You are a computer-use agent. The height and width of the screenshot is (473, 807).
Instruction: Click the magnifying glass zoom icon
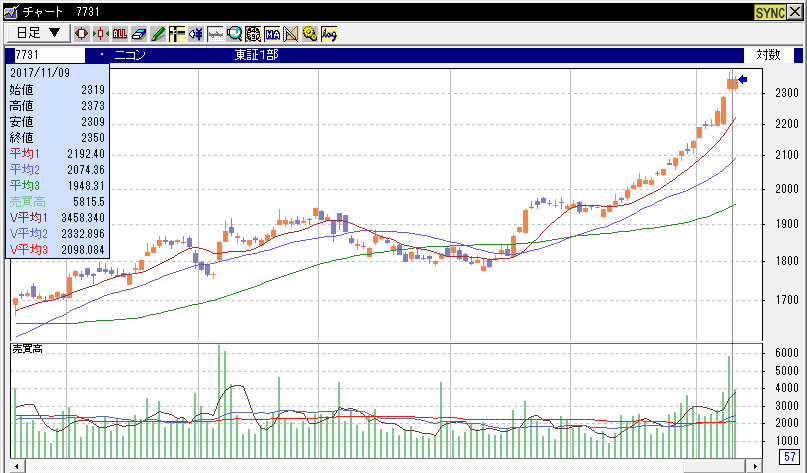[234, 33]
